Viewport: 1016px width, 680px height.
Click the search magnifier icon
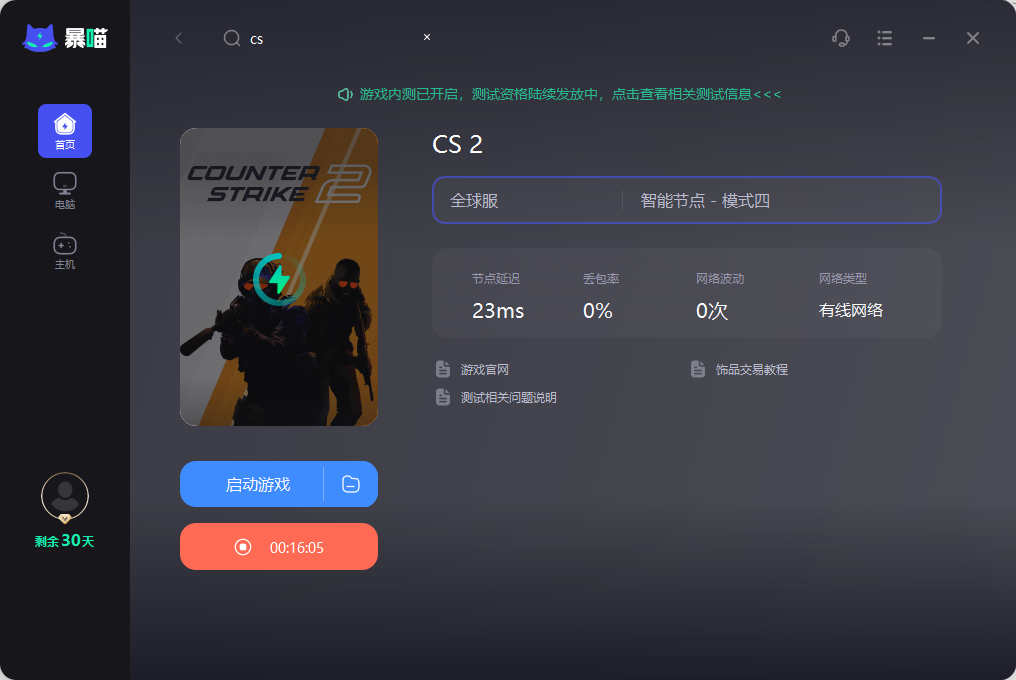coord(232,38)
